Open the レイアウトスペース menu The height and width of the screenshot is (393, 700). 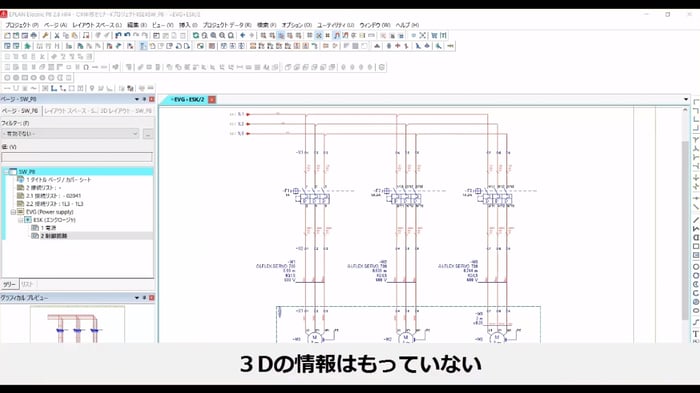[97, 25]
